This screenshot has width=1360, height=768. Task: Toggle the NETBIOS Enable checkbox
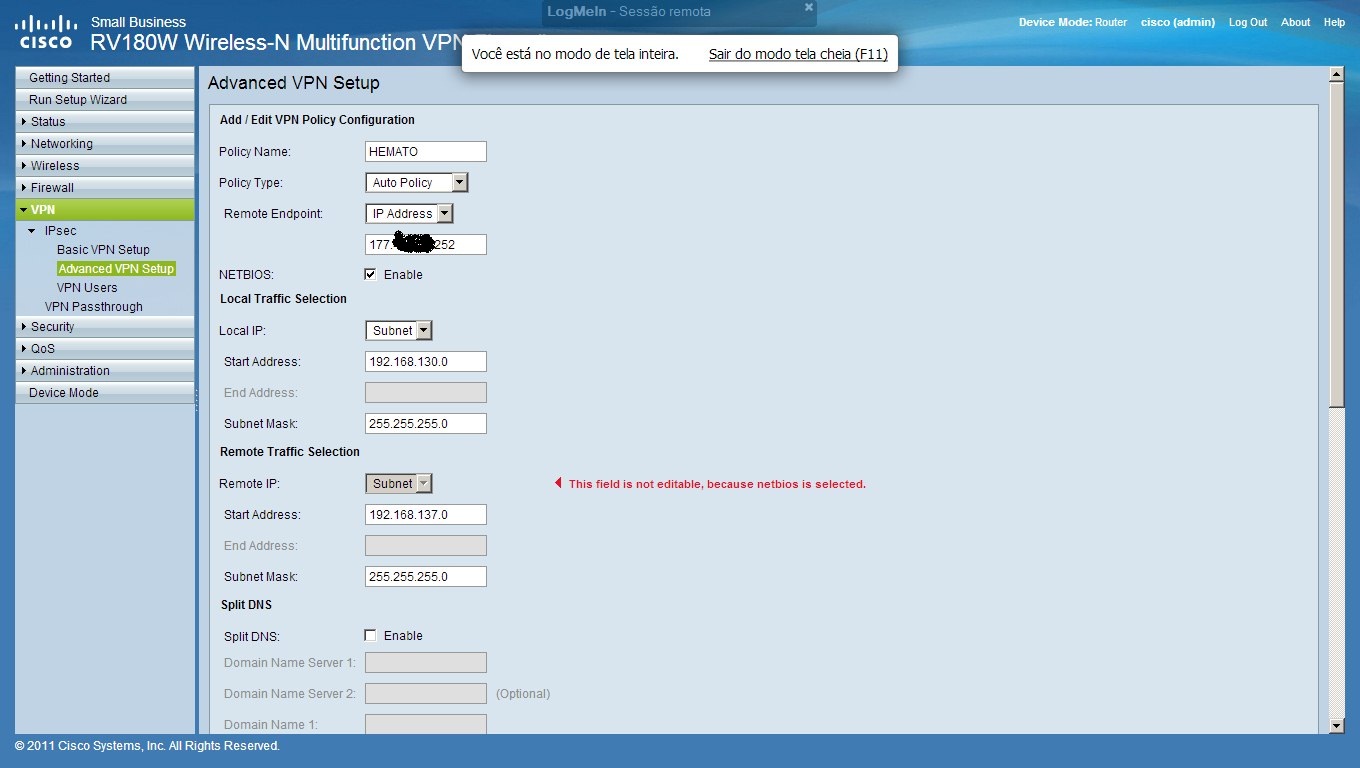(371, 274)
